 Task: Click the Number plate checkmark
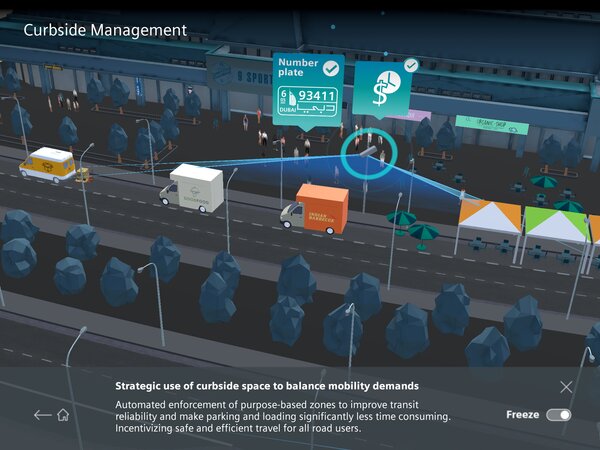click(x=331, y=68)
